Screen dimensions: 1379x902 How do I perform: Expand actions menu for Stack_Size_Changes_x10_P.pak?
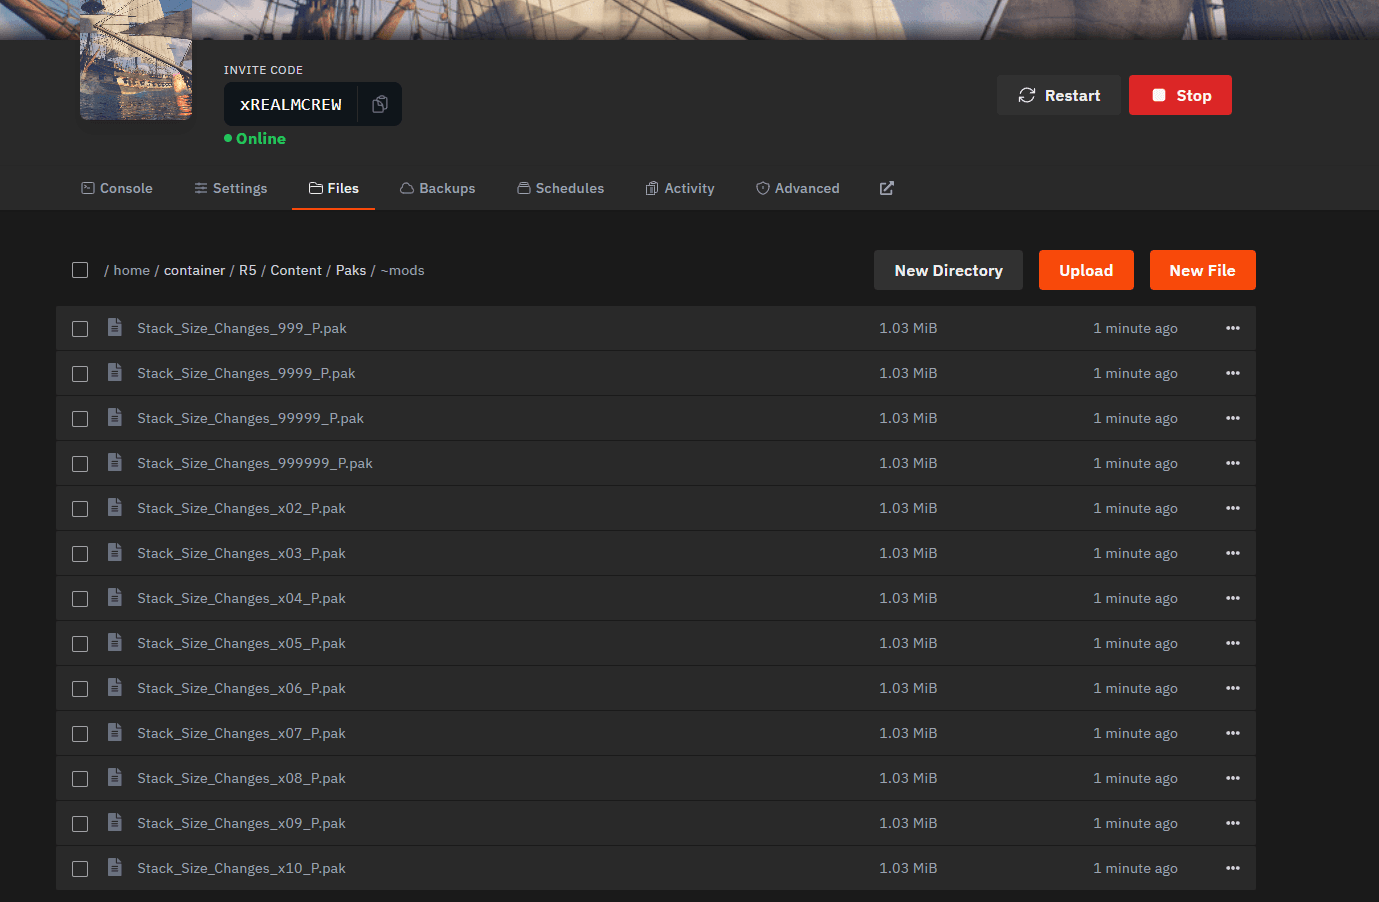(x=1232, y=868)
